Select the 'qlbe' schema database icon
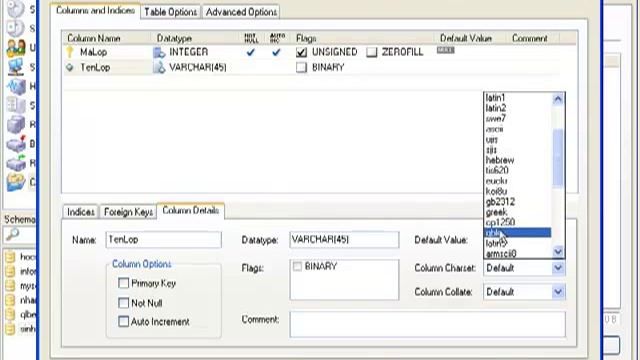Viewport: 640px width, 360px height. (x=11, y=314)
